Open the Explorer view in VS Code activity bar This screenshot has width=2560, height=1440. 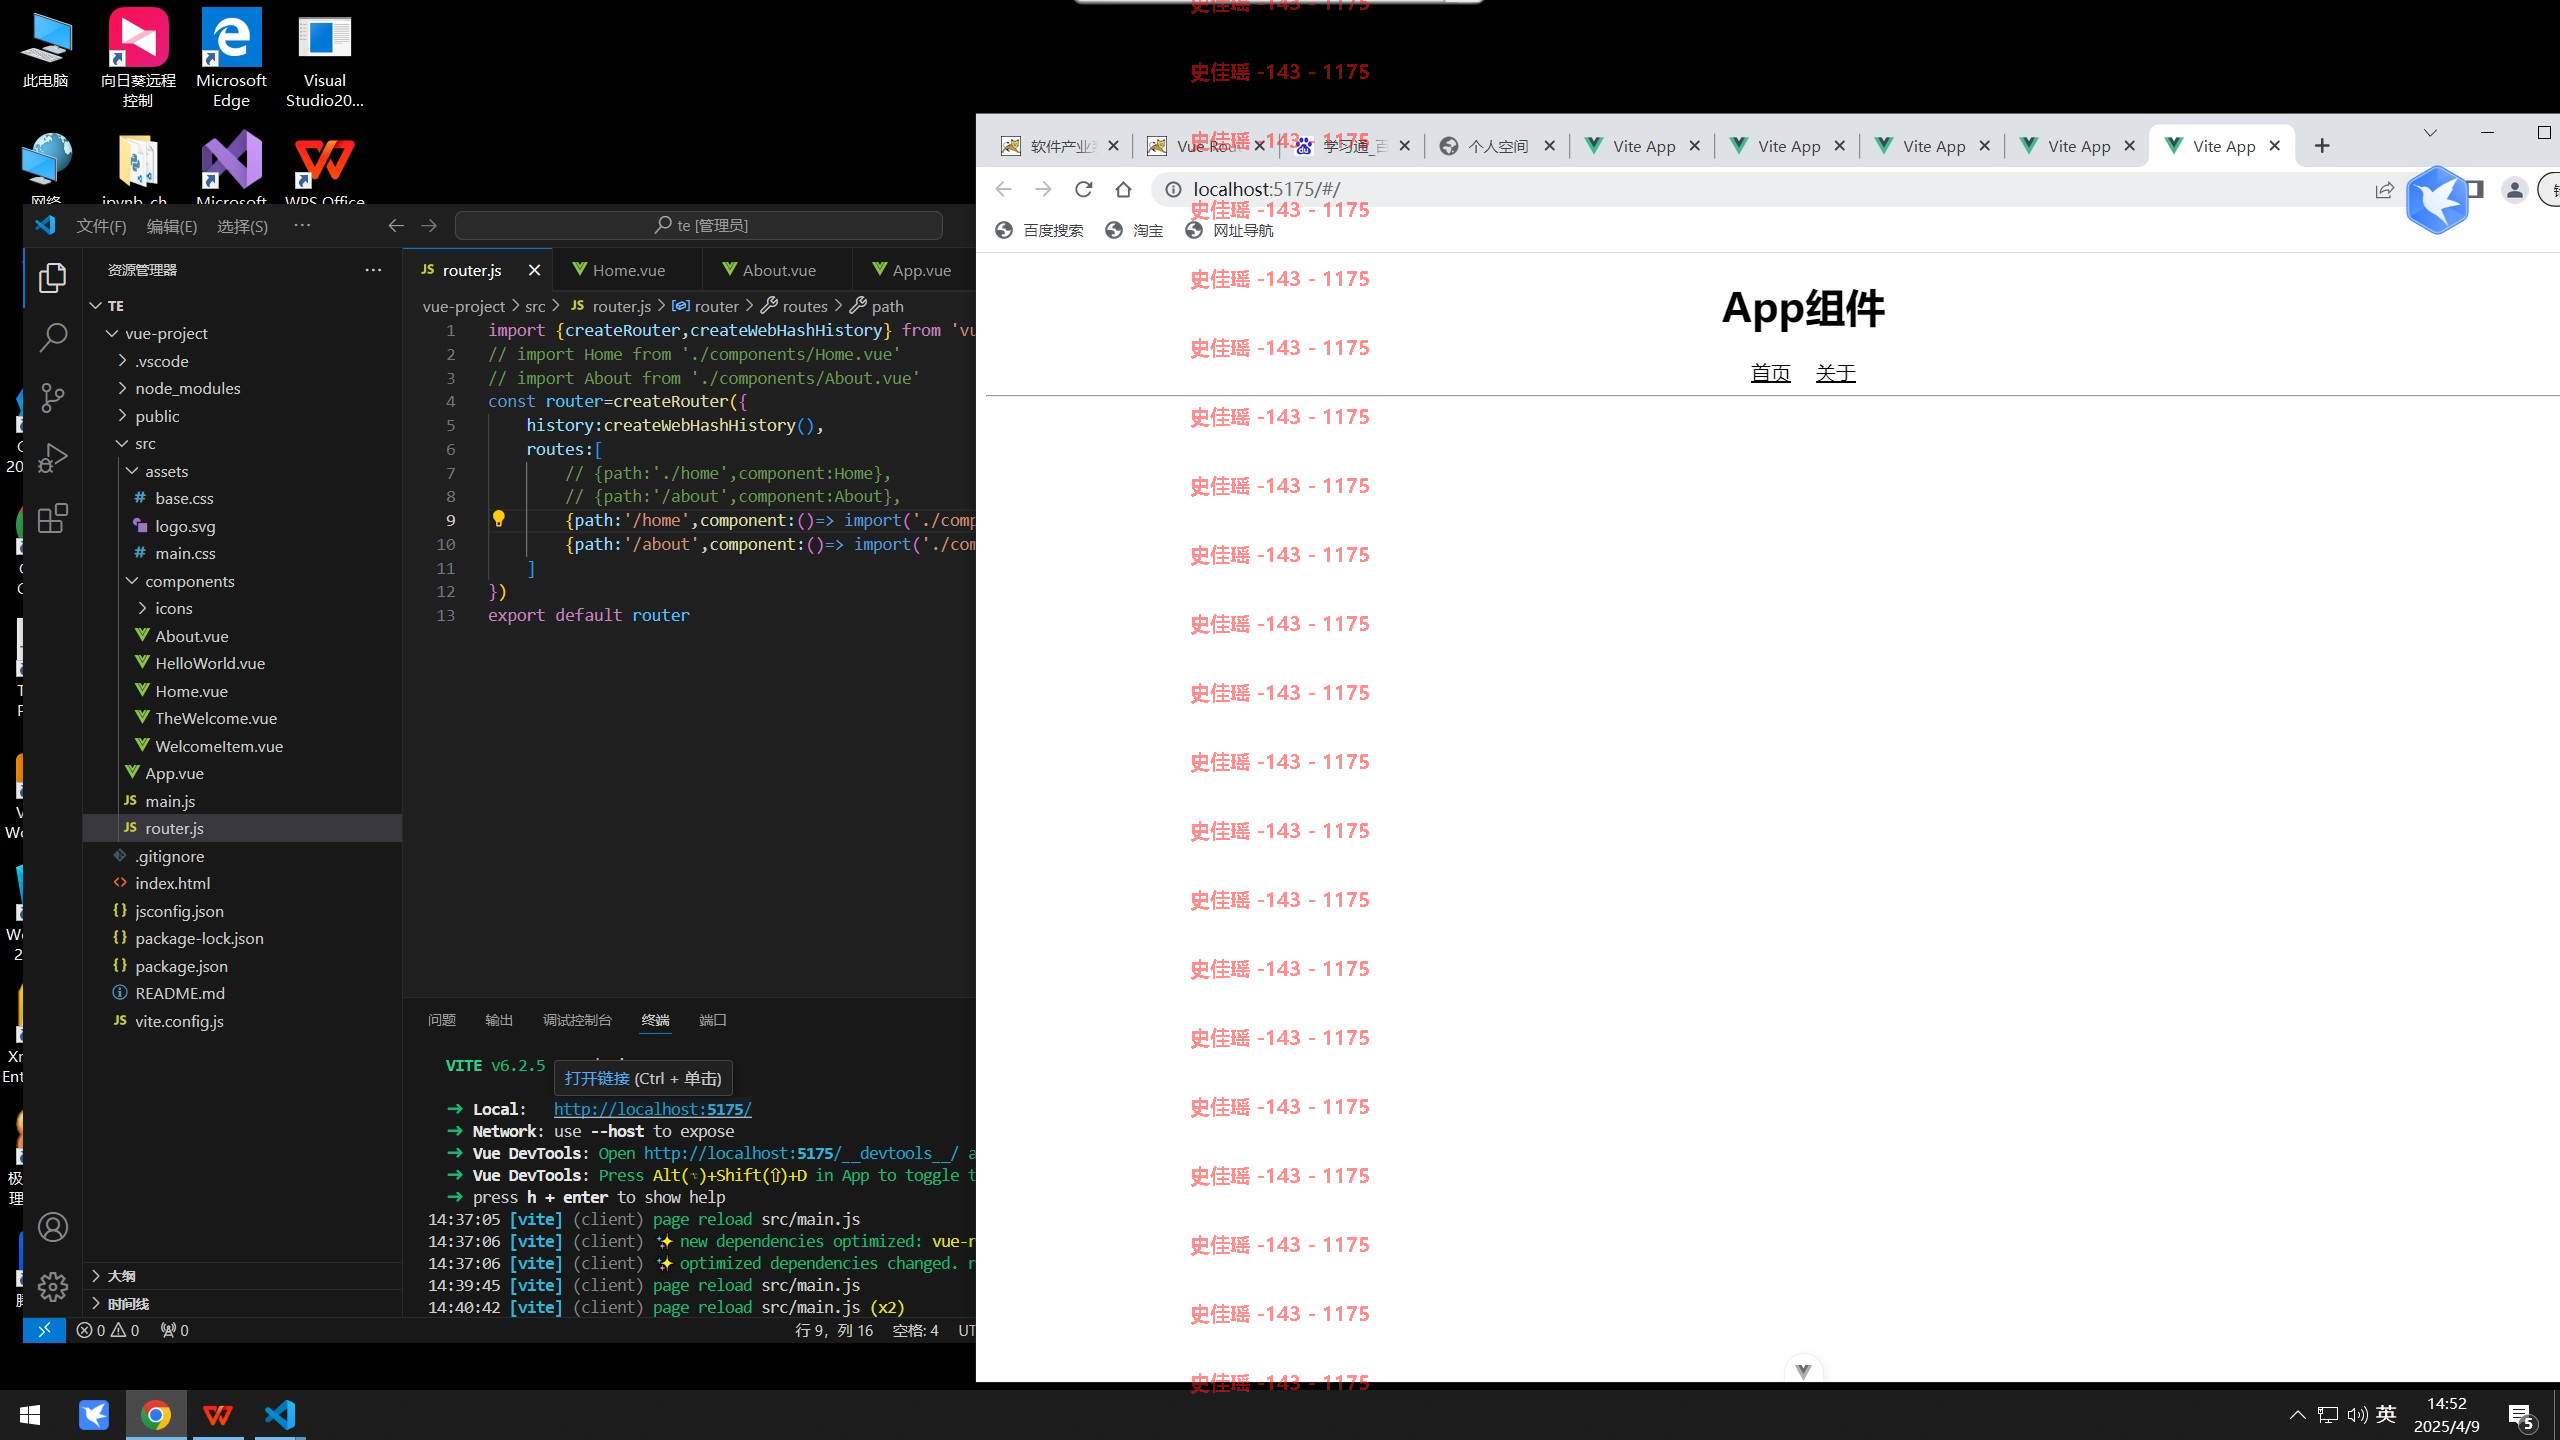tap(52, 278)
